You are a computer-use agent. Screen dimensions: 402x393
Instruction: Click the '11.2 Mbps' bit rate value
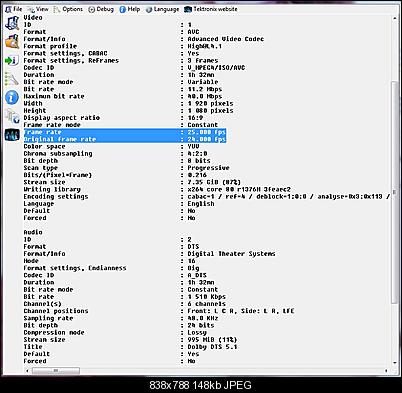pyautogui.click(x=205, y=89)
